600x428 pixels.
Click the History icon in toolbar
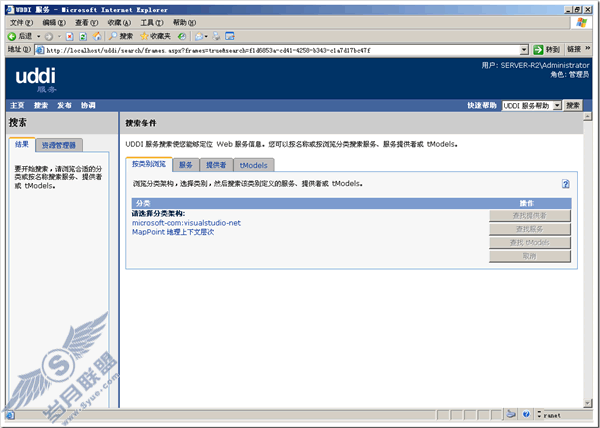pos(183,36)
